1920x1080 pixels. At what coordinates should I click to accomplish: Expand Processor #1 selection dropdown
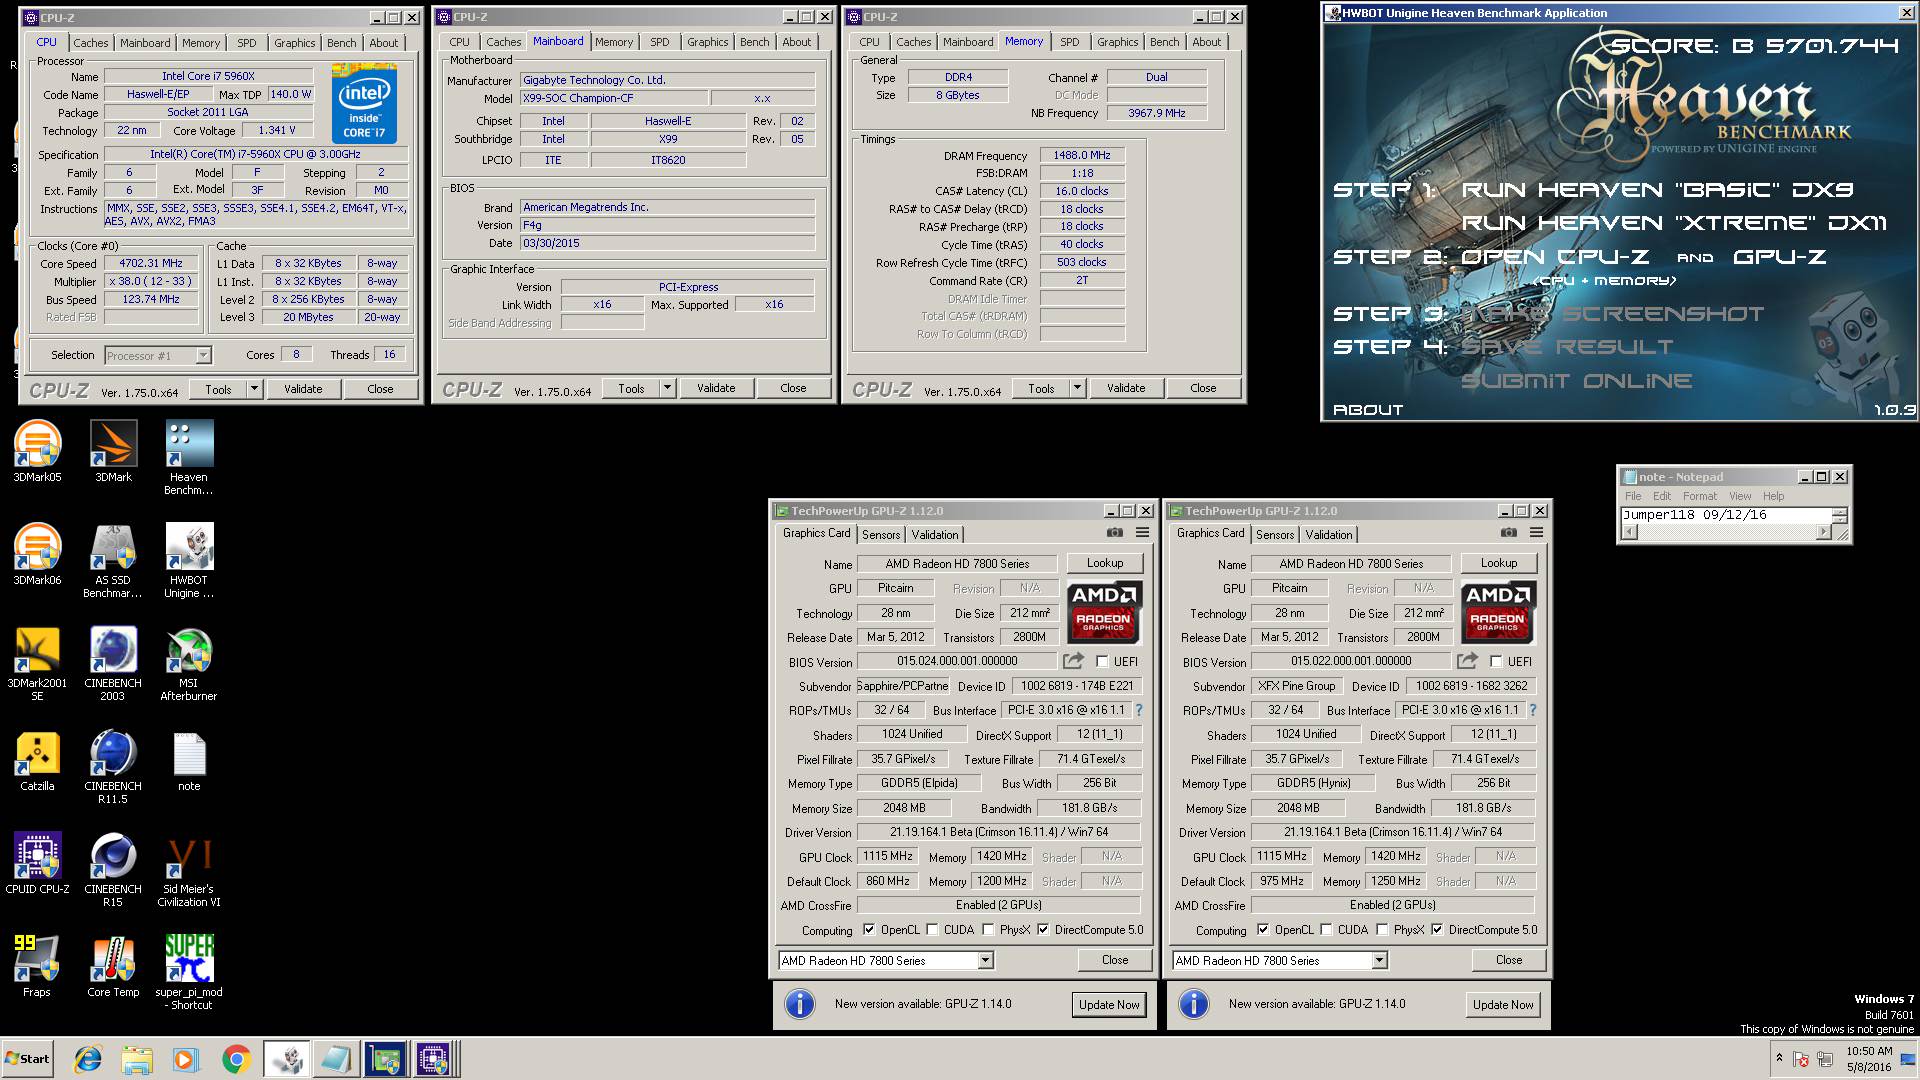pyautogui.click(x=203, y=355)
